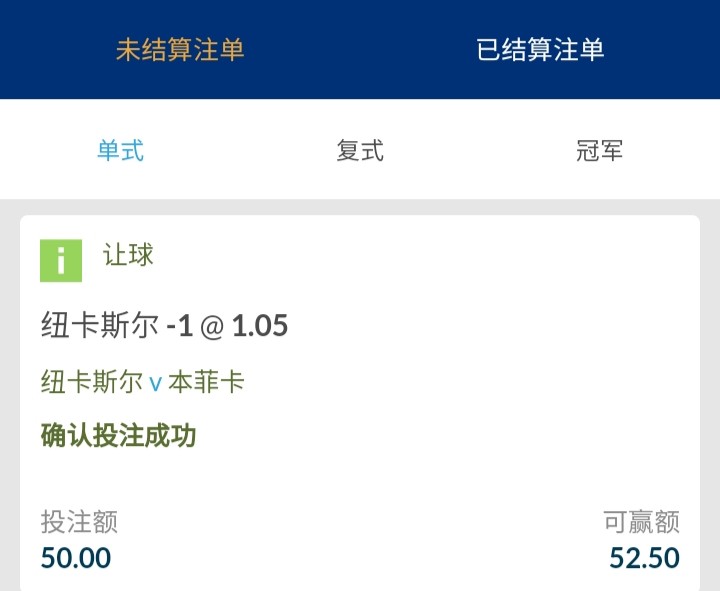The width and height of the screenshot is (720, 591).
Task: Select the 单式 bet type tab
Action: (120, 151)
